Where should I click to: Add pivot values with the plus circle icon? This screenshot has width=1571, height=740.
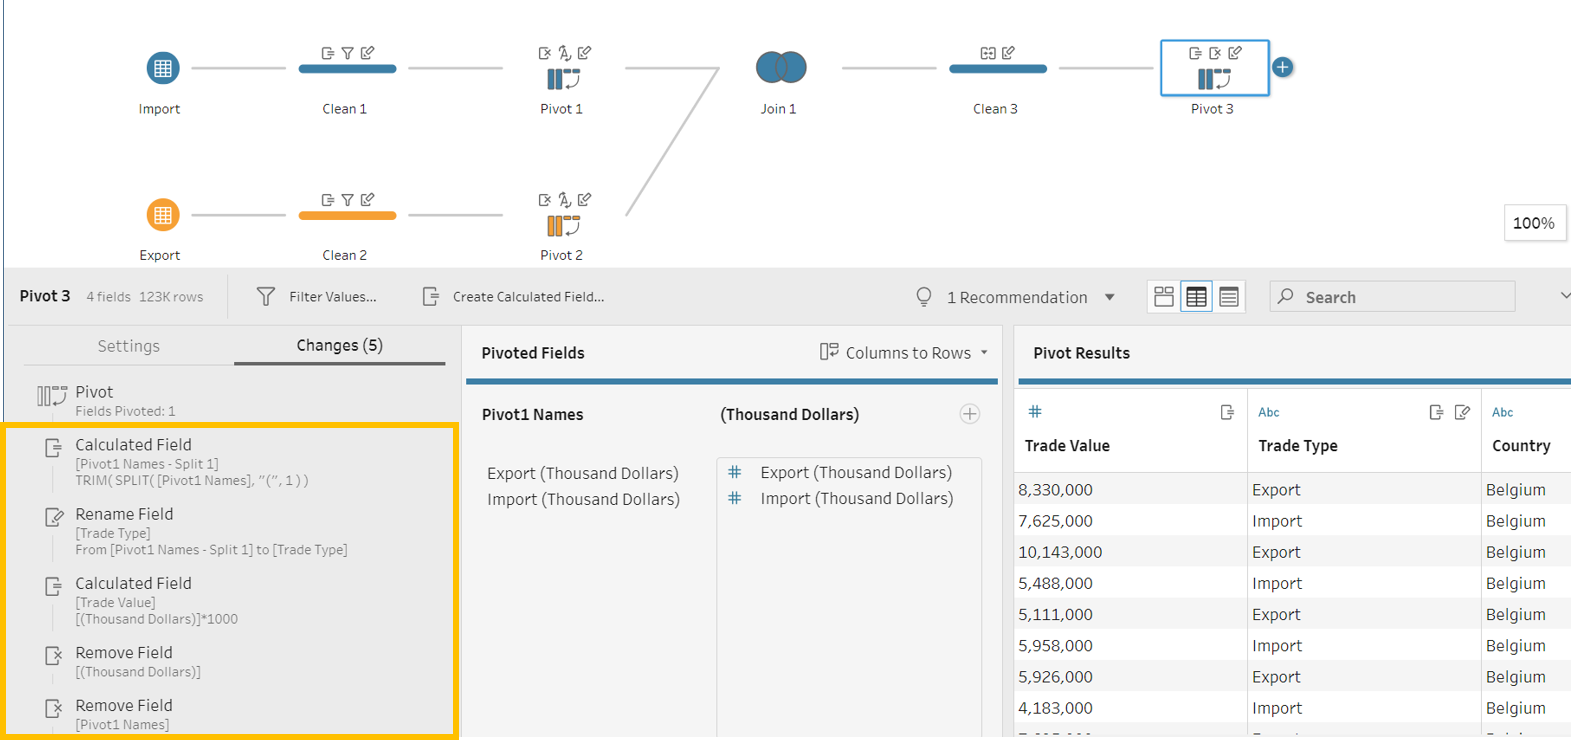969,414
